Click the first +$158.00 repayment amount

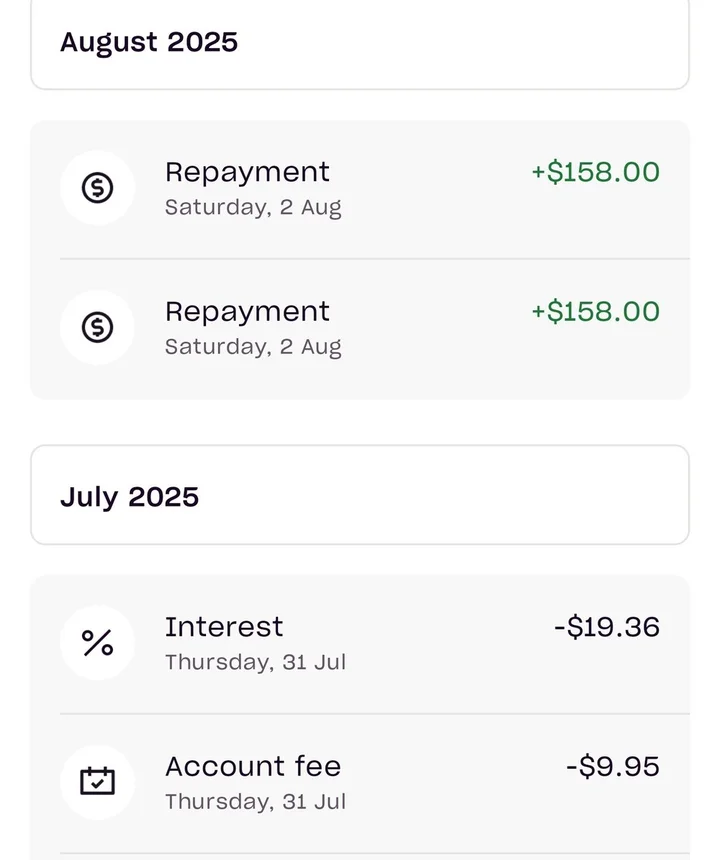click(596, 172)
